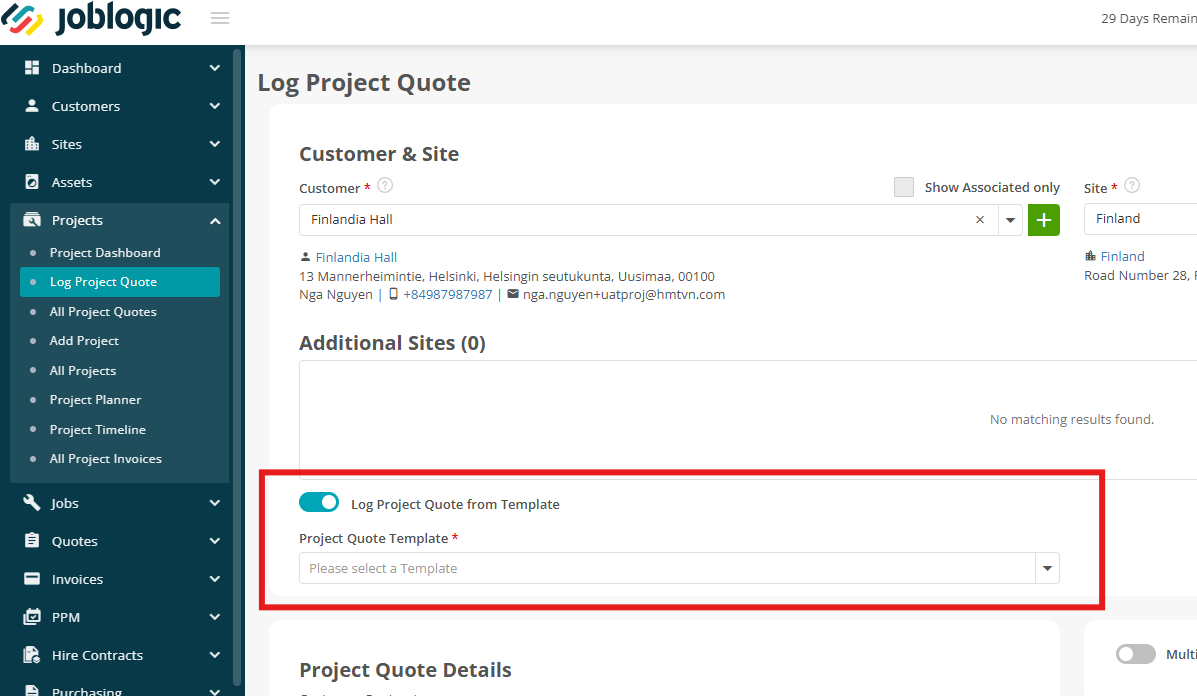
Task: Click email nga.nguyen+uatproj@hmtvn.com text
Action: coord(624,295)
